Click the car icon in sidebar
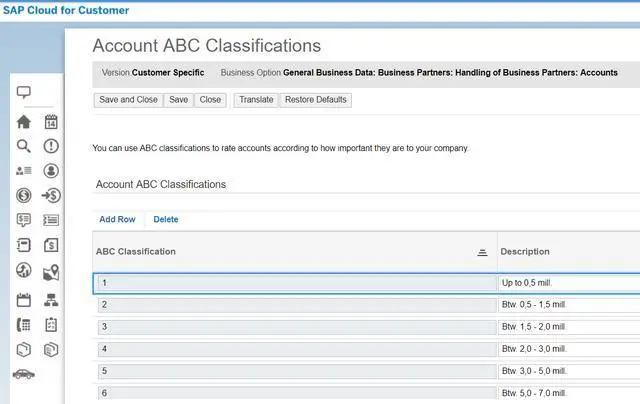This screenshot has height=404, width=640. click(24, 374)
